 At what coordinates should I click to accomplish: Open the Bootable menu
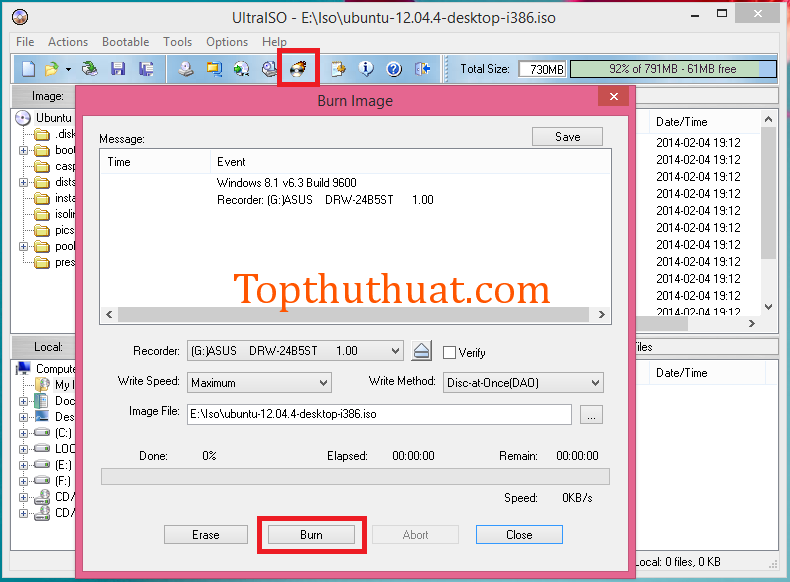click(x=125, y=42)
